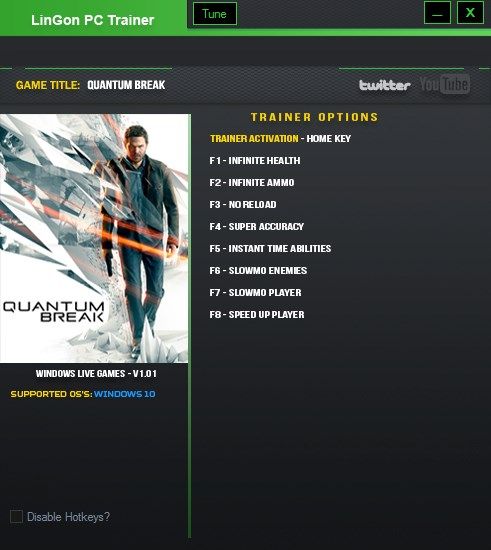The image size is (491, 550).
Task: Open the Twitter logo link
Action: click(x=384, y=85)
